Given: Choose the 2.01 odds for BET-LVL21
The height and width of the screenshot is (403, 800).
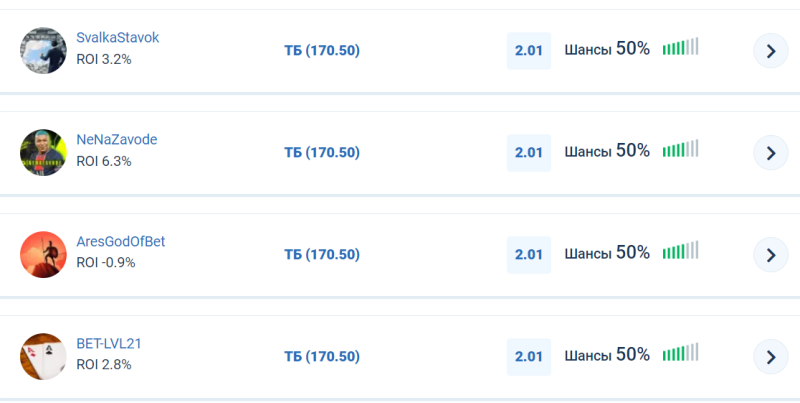Looking at the screenshot, I should (x=529, y=357).
